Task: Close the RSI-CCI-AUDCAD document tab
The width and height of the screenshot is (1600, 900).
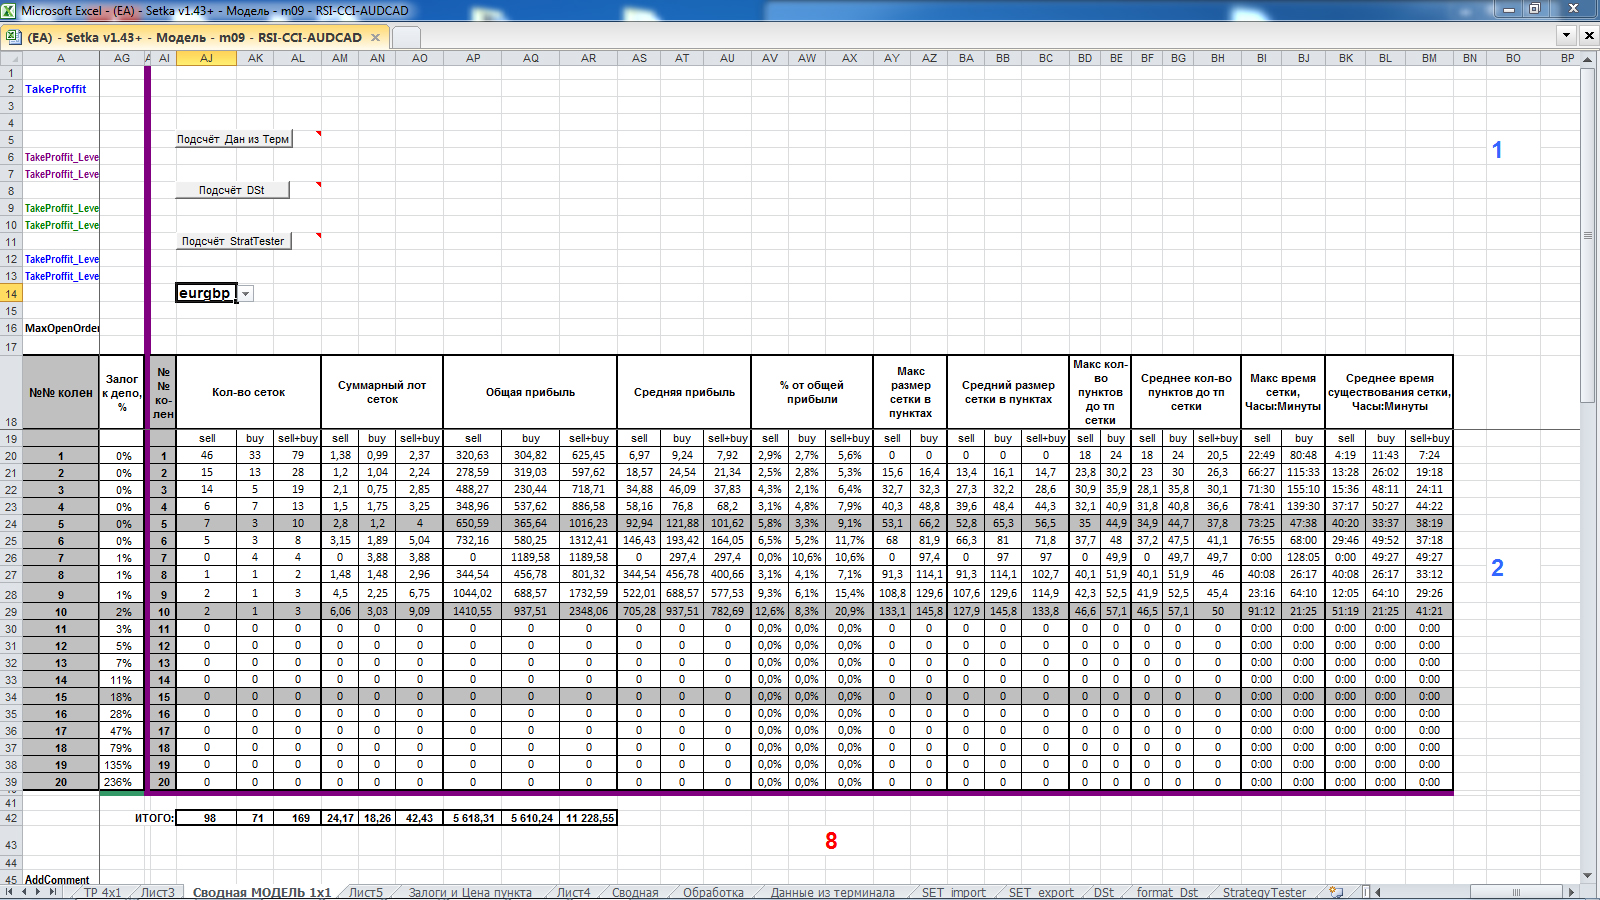Action: tap(376, 37)
